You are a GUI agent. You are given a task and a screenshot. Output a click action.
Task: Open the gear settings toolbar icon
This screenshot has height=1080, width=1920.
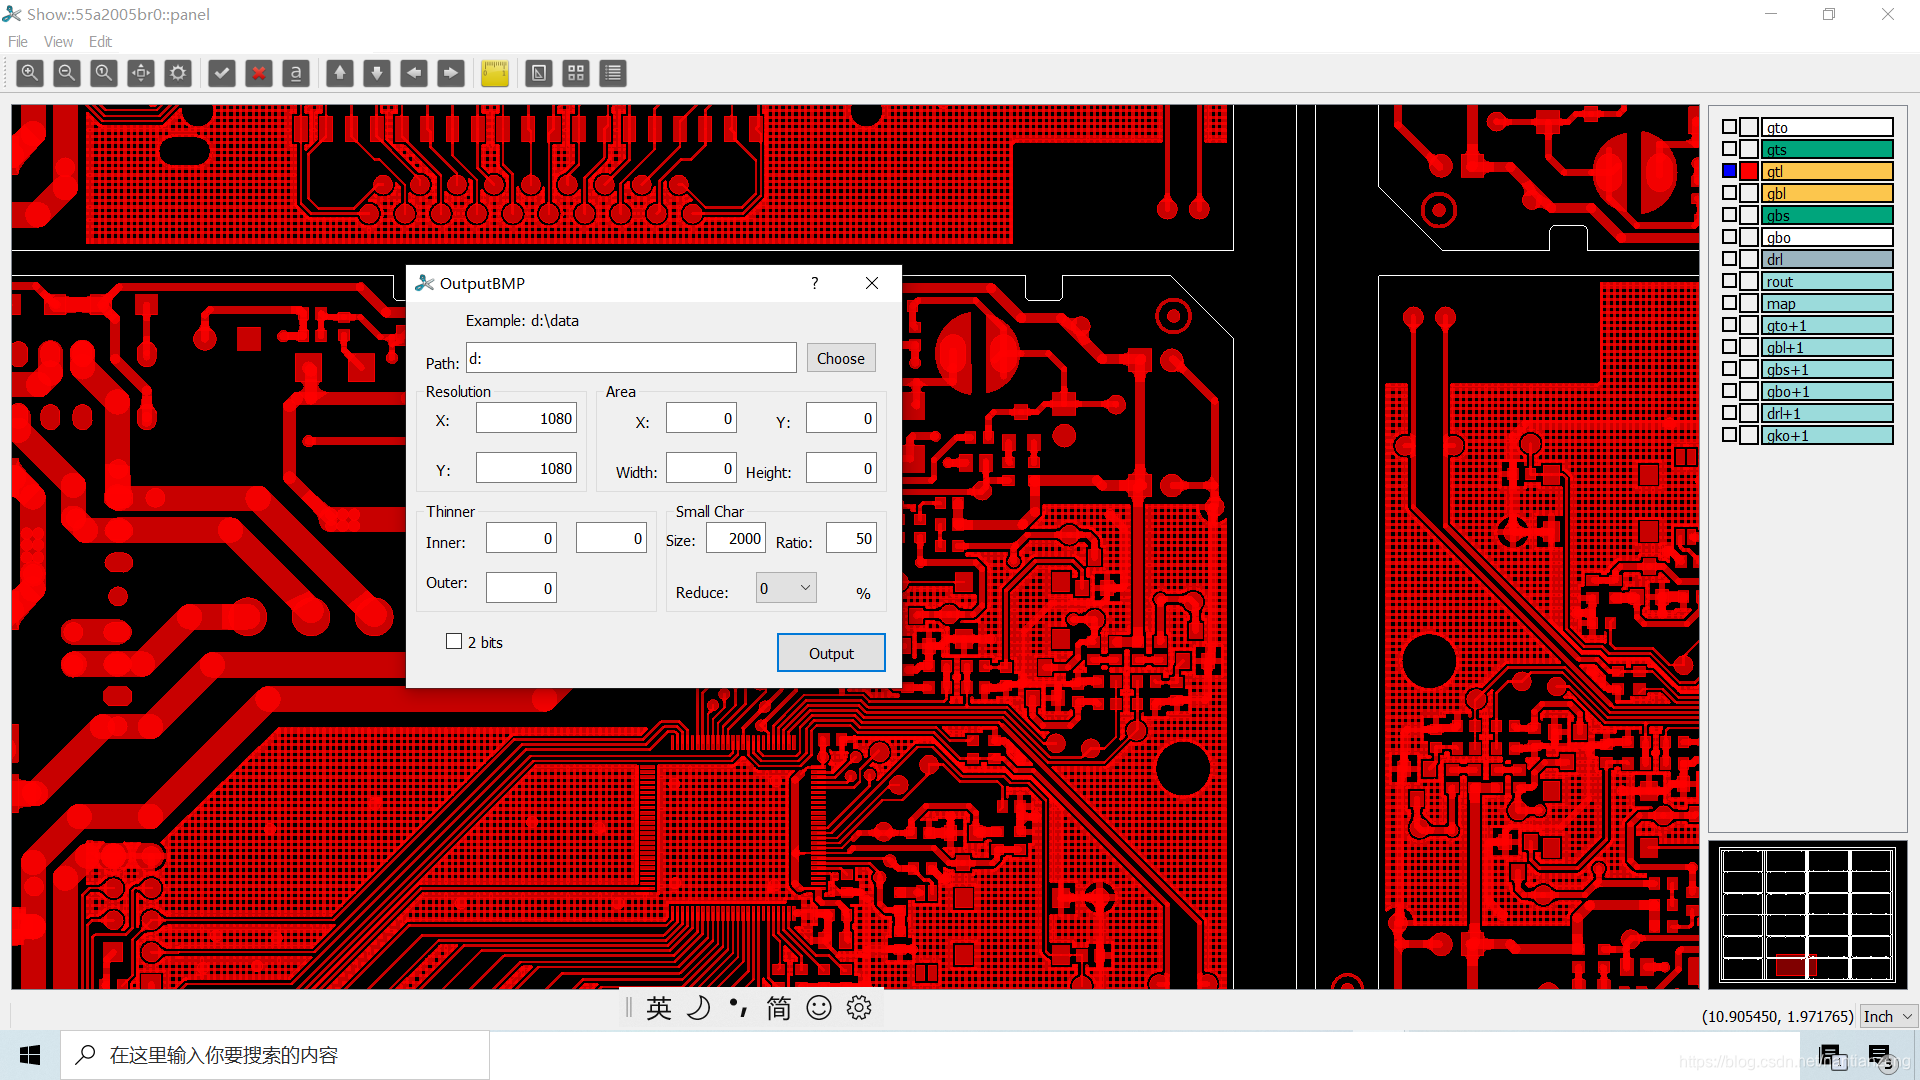178,73
